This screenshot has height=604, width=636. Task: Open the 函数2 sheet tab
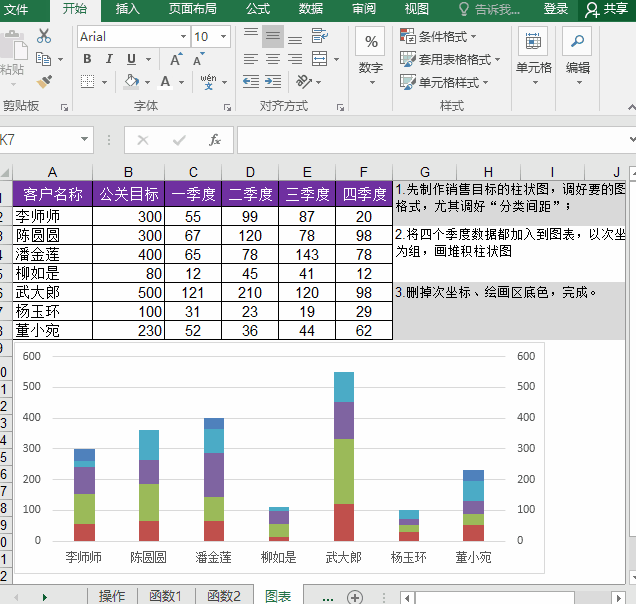click(223, 596)
